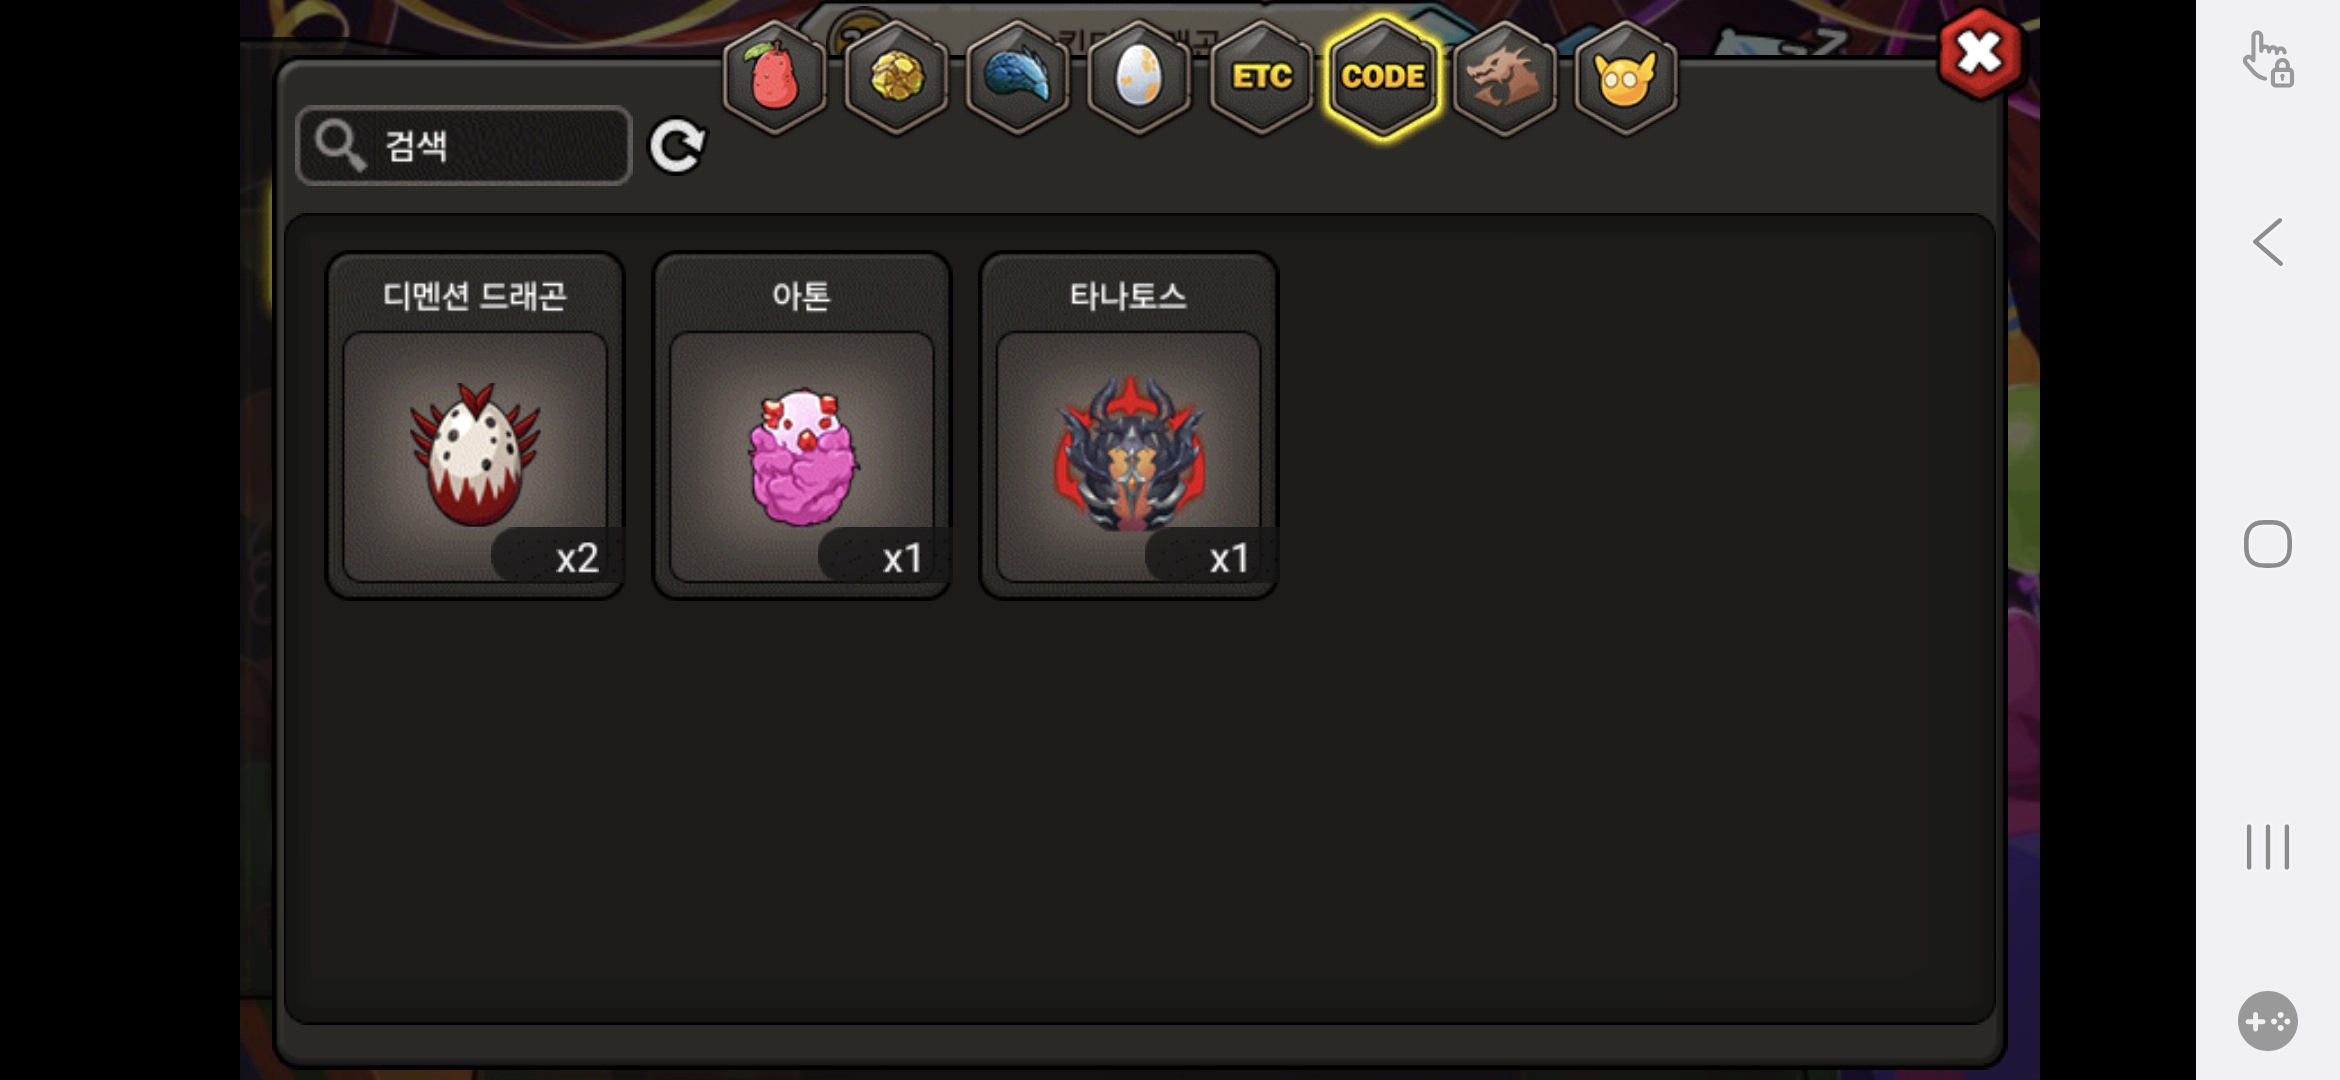Viewport: 2340px width, 1080px height.
Task: Switch to the egg category tab
Action: 1138,77
